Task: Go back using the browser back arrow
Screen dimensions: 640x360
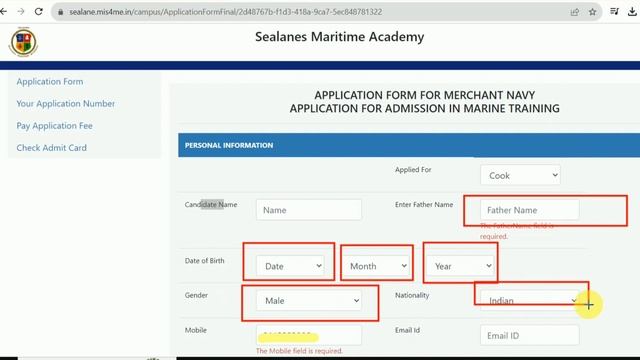Action: tap(3, 11)
